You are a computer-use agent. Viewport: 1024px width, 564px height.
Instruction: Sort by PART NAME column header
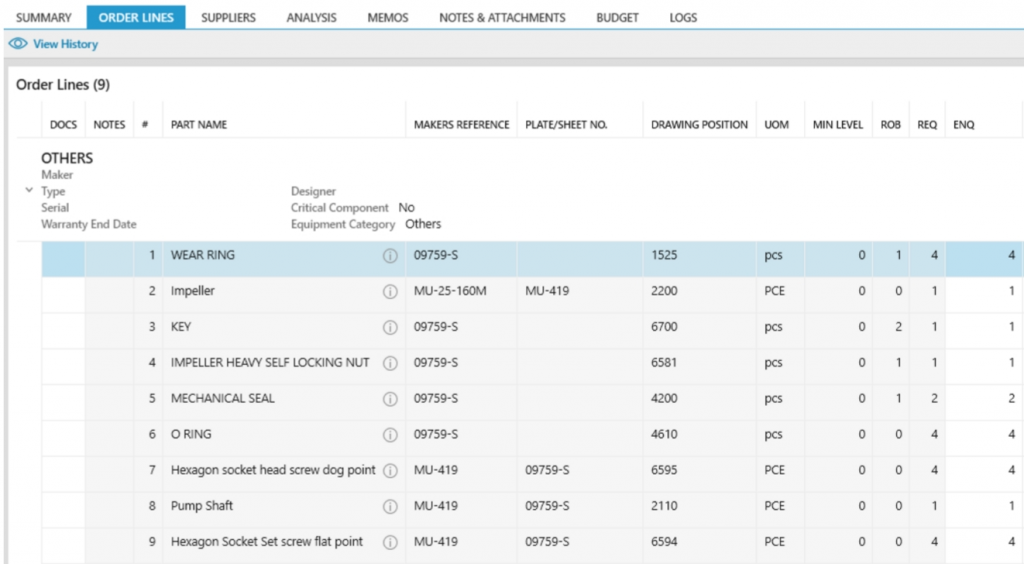coord(199,125)
